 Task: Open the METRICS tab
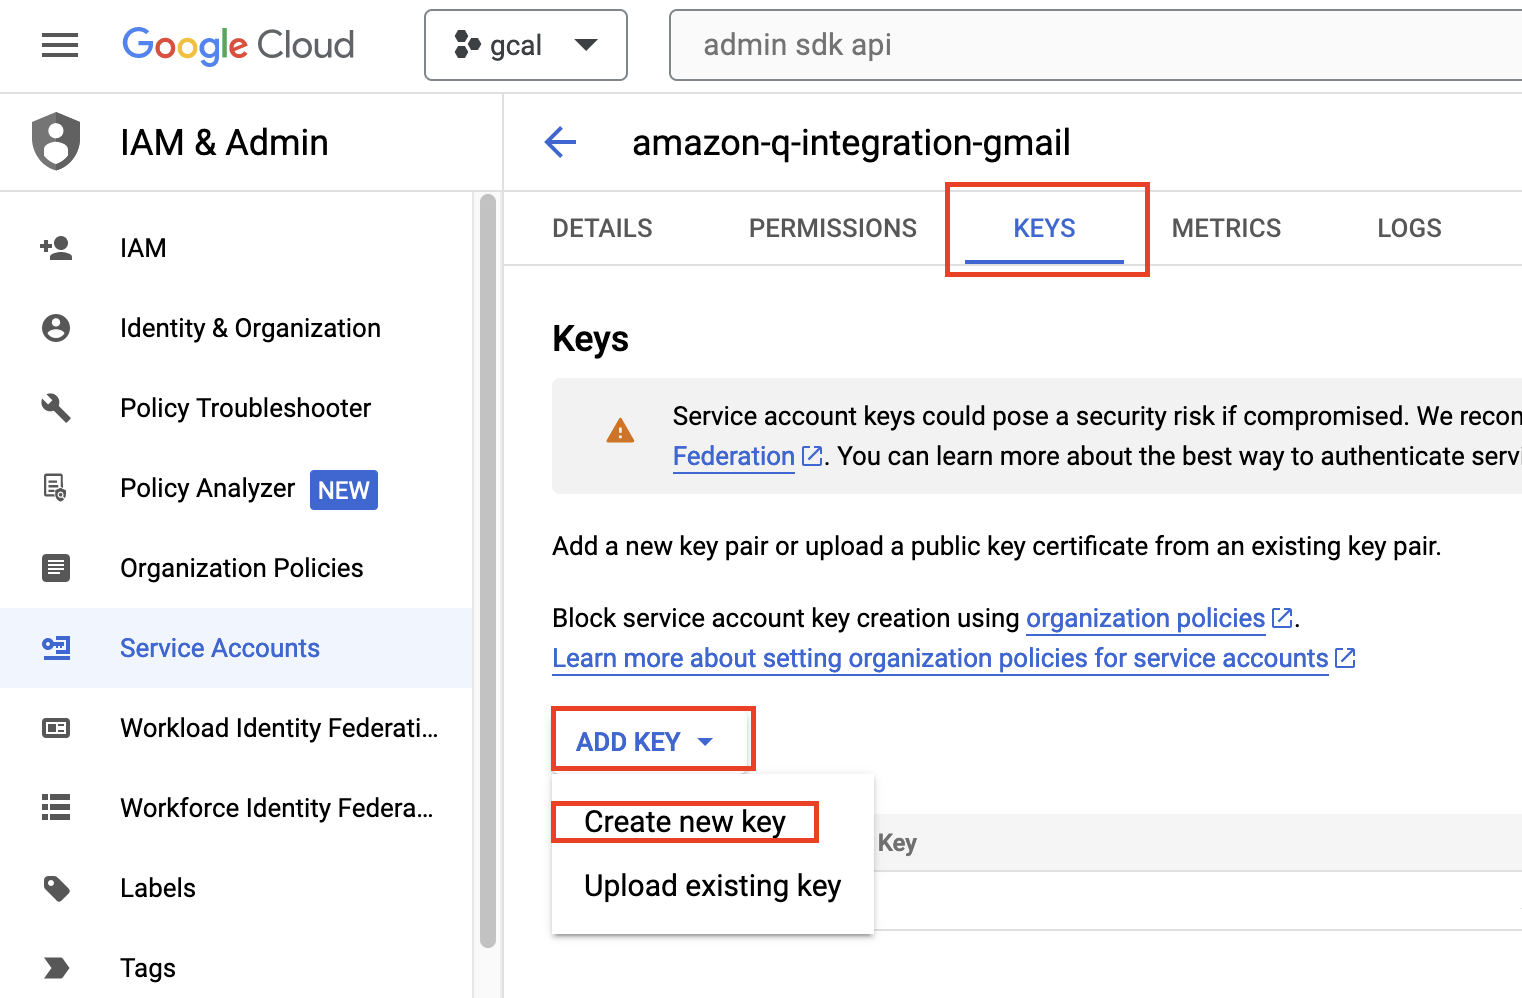pyautogui.click(x=1226, y=228)
